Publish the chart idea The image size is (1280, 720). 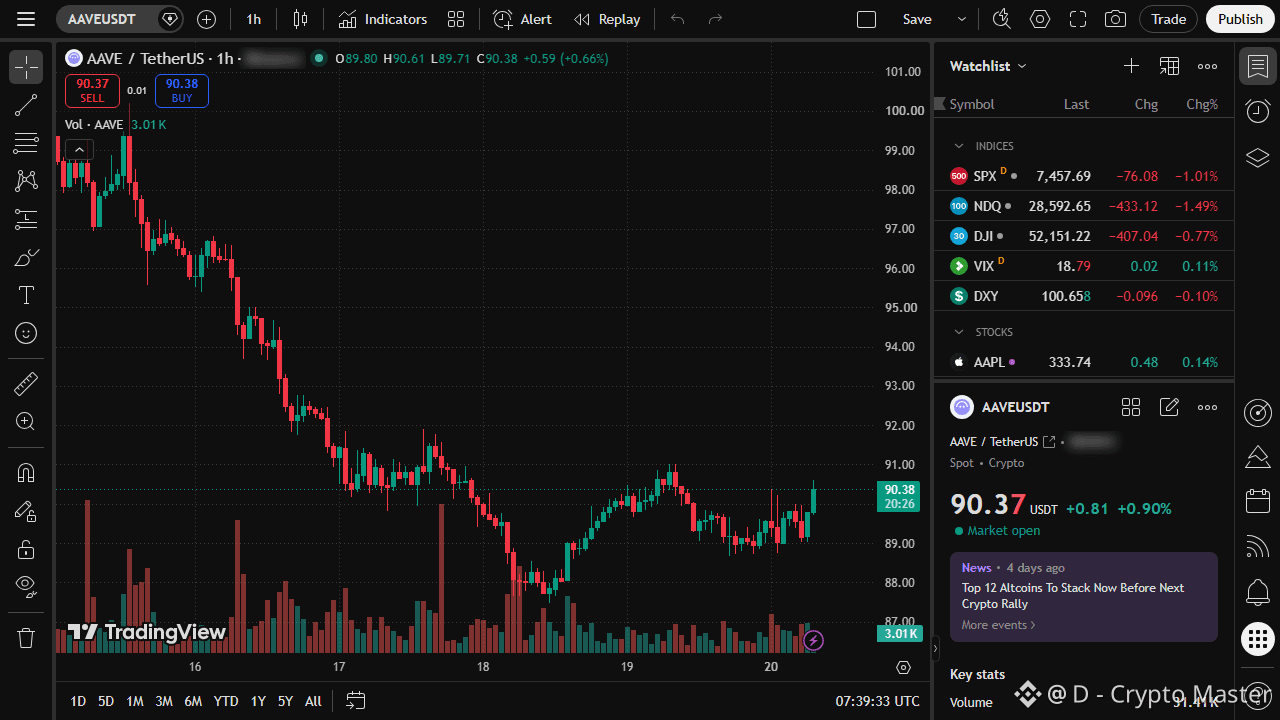(x=1241, y=19)
